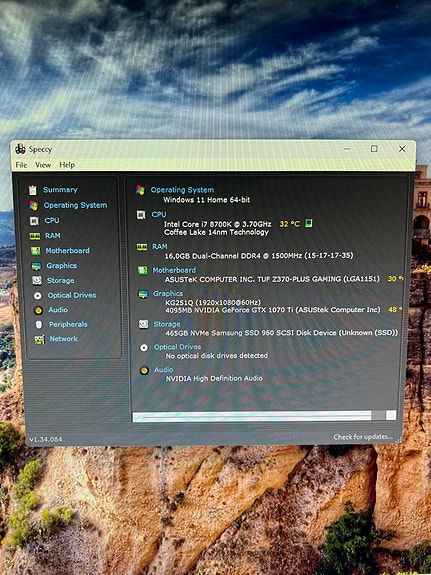Click the green CPU temperature indicator icon

click(309, 223)
